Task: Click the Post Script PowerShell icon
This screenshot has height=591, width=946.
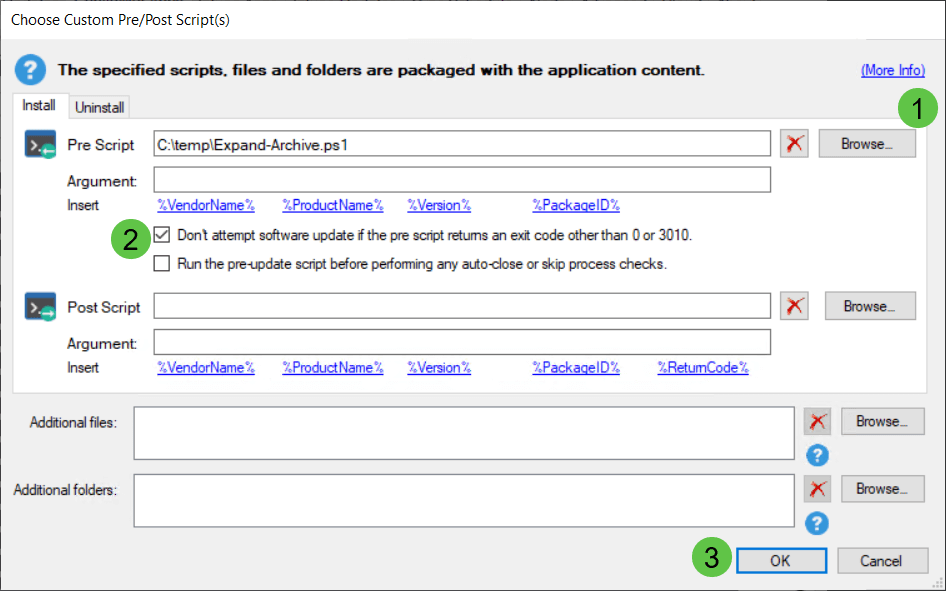Action: [x=40, y=307]
